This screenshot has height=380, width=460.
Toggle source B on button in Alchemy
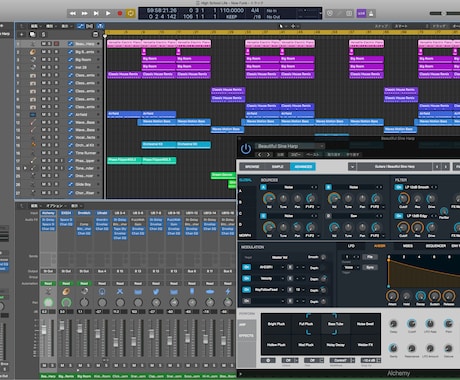(x=329, y=187)
